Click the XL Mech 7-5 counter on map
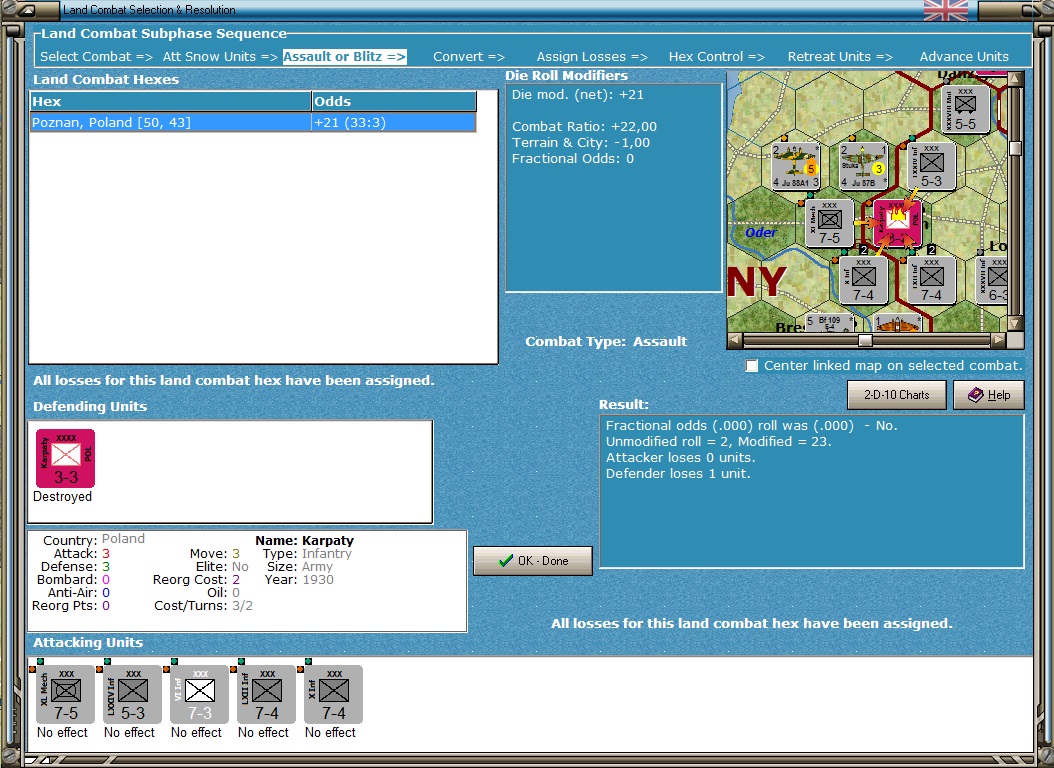1054x768 pixels. [829, 223]
